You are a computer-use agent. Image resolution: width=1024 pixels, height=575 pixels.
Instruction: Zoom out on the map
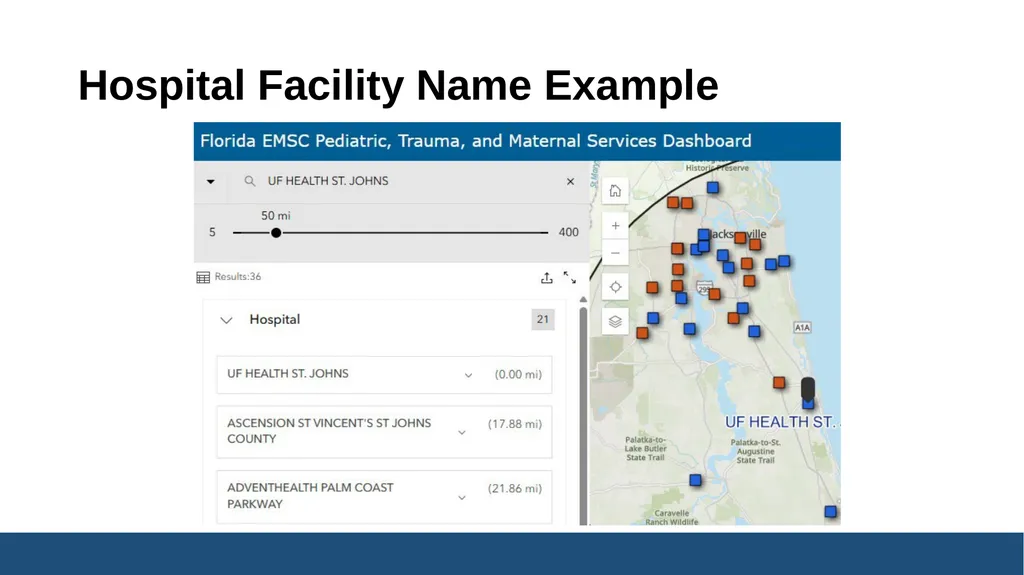click(615, 253)
